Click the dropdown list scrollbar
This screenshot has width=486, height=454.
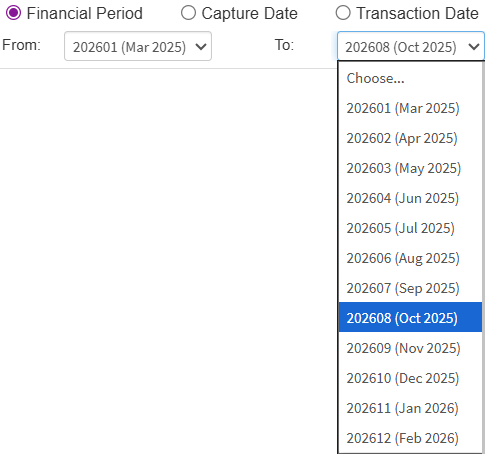483,257
